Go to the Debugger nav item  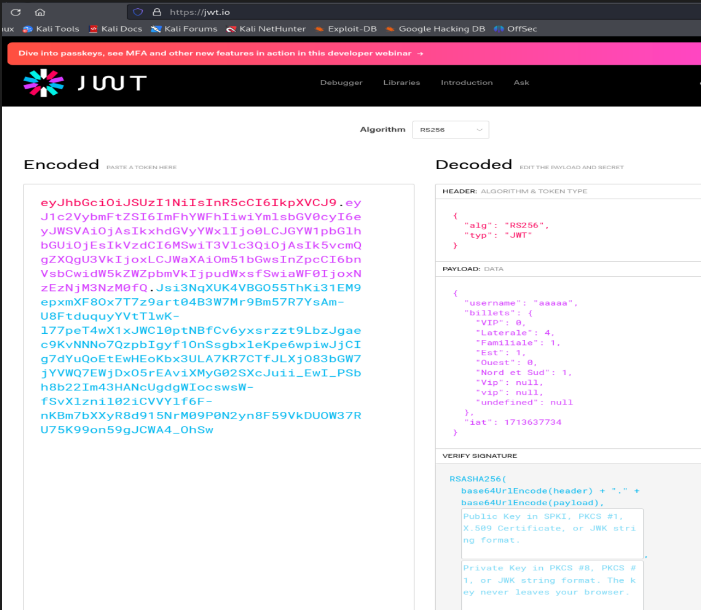tap(341, 83)
